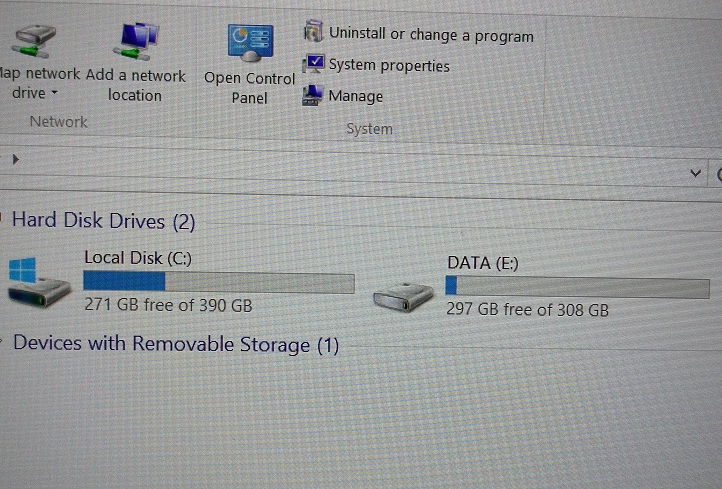Image resolution: width=722 pixels, height=489 pixels.
Task: Click the Add a network location icon
Action: pyautogui.click(x=136, y=41)
